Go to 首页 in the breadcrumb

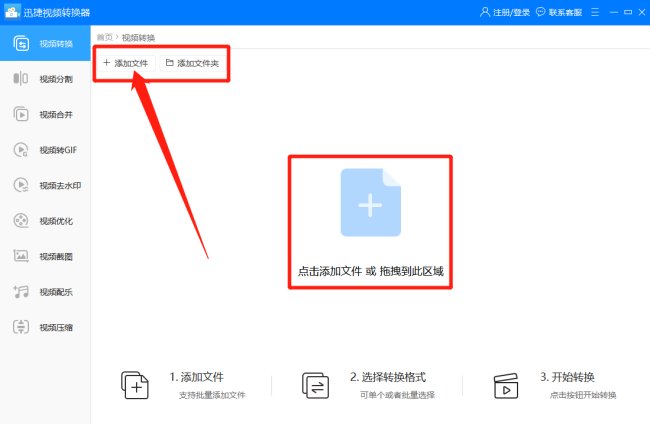click(104, 37)
